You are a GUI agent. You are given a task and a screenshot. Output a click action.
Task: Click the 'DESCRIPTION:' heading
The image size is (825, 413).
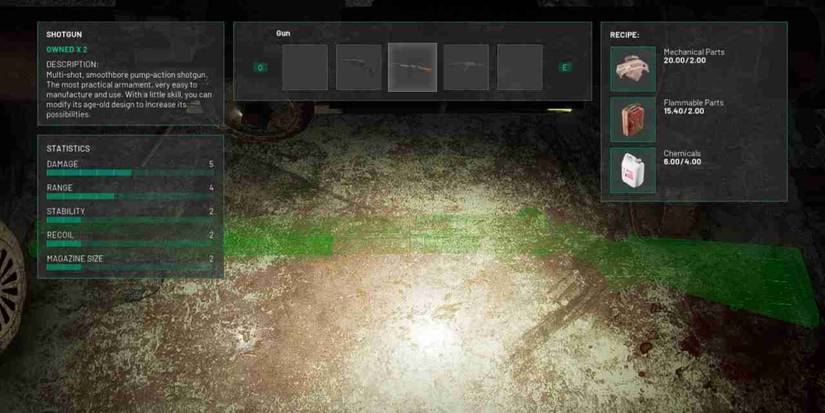pyautogui.click(x=72, y=64)
